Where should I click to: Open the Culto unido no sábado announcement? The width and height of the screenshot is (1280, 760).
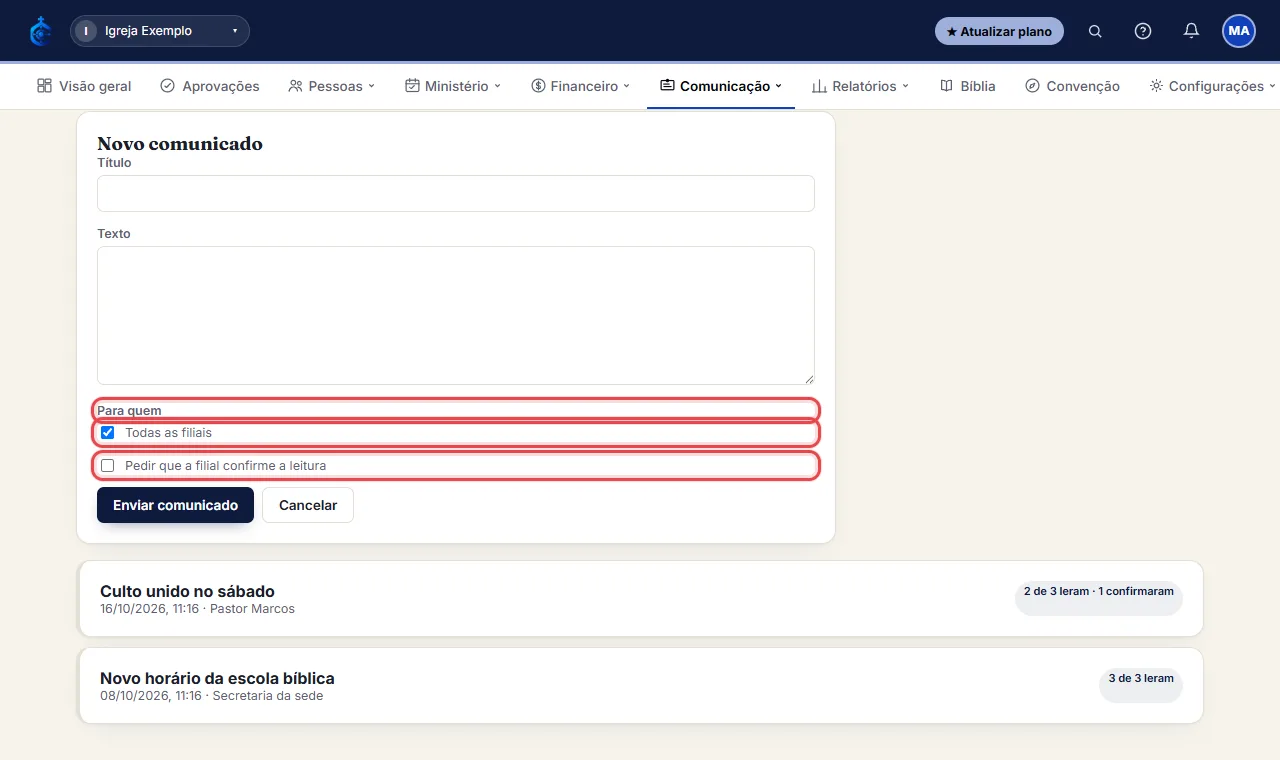point(640,598)
